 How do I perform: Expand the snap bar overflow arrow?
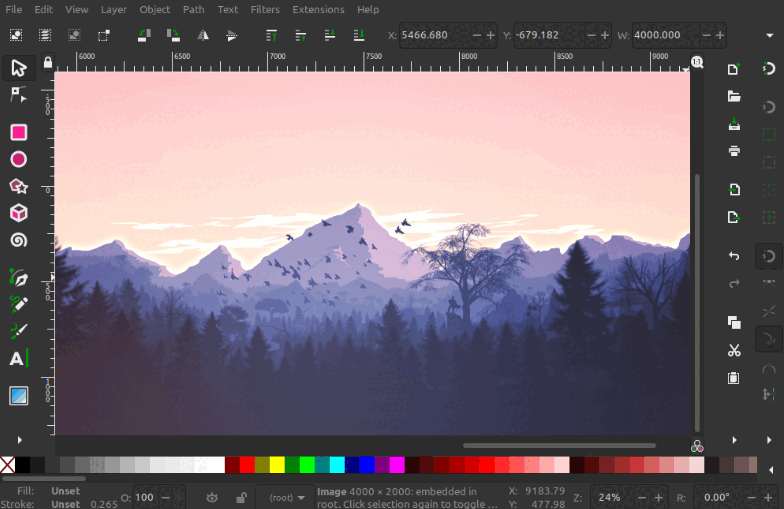(769, 440)
